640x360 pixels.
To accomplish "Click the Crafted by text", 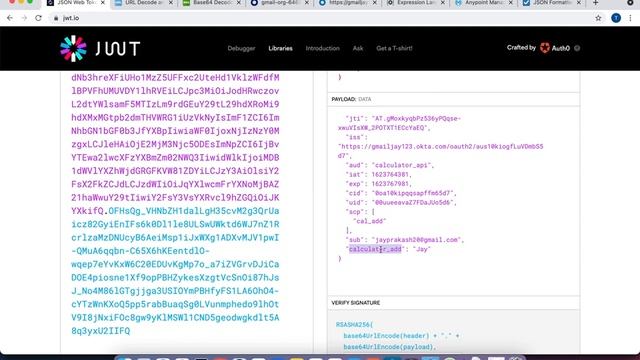I will [521, 47].
